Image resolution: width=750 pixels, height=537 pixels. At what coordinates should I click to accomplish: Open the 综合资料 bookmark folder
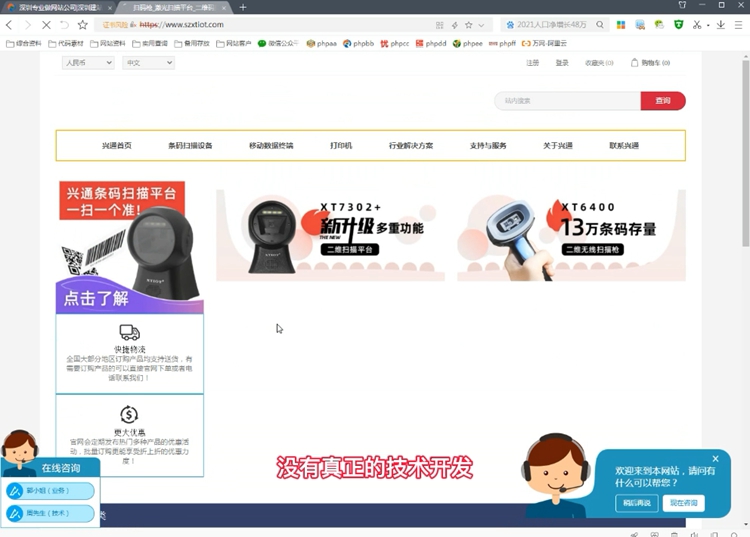point(23,44)
